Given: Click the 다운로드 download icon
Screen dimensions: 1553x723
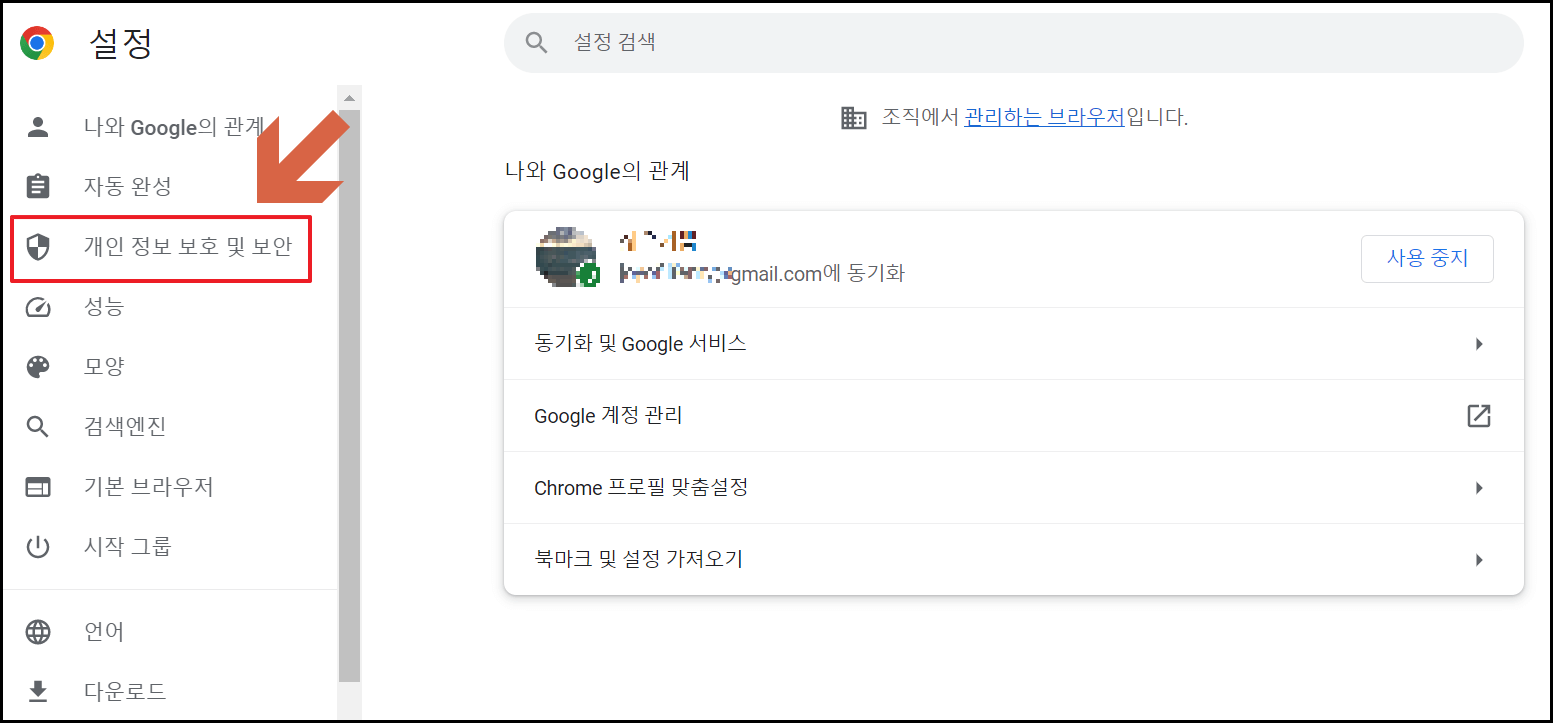Looking at the screenshot, I should click(x=39, y=691).
